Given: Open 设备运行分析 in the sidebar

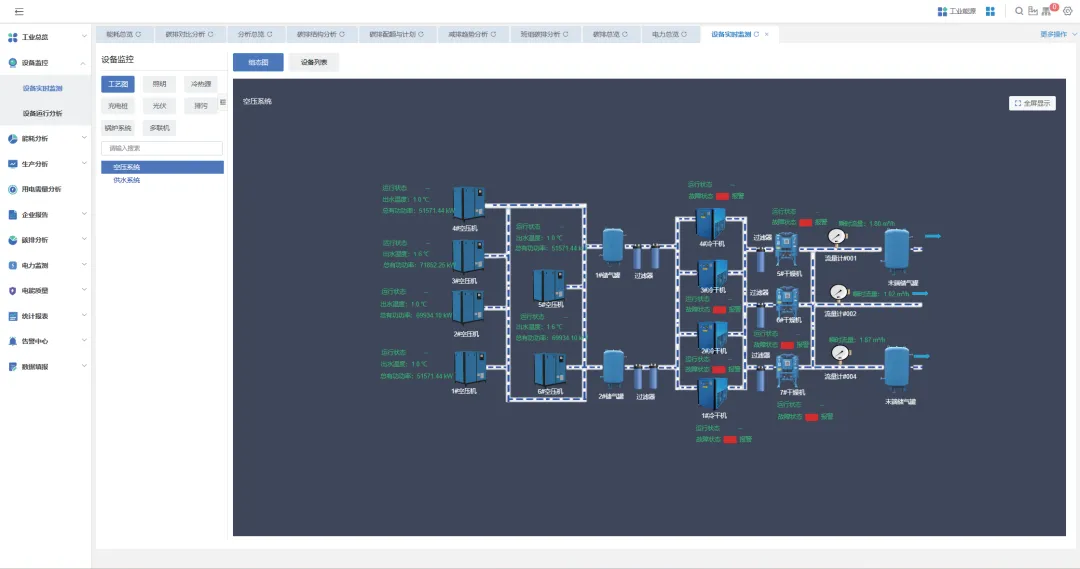Looking at the screenshot, I should click(42, 113).
